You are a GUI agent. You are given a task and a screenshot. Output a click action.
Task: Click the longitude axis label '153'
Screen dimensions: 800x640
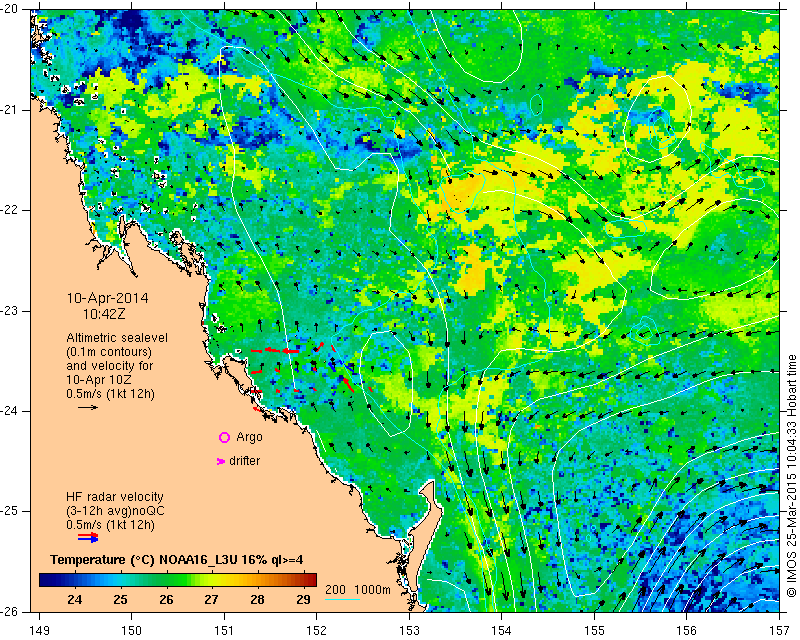[x=409, y=631]
